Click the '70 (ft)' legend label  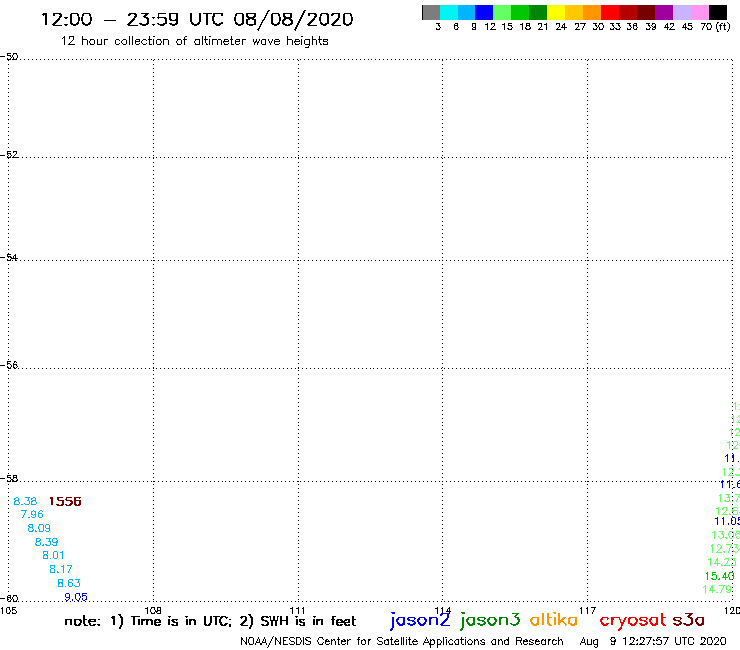(x=715, y=27)
